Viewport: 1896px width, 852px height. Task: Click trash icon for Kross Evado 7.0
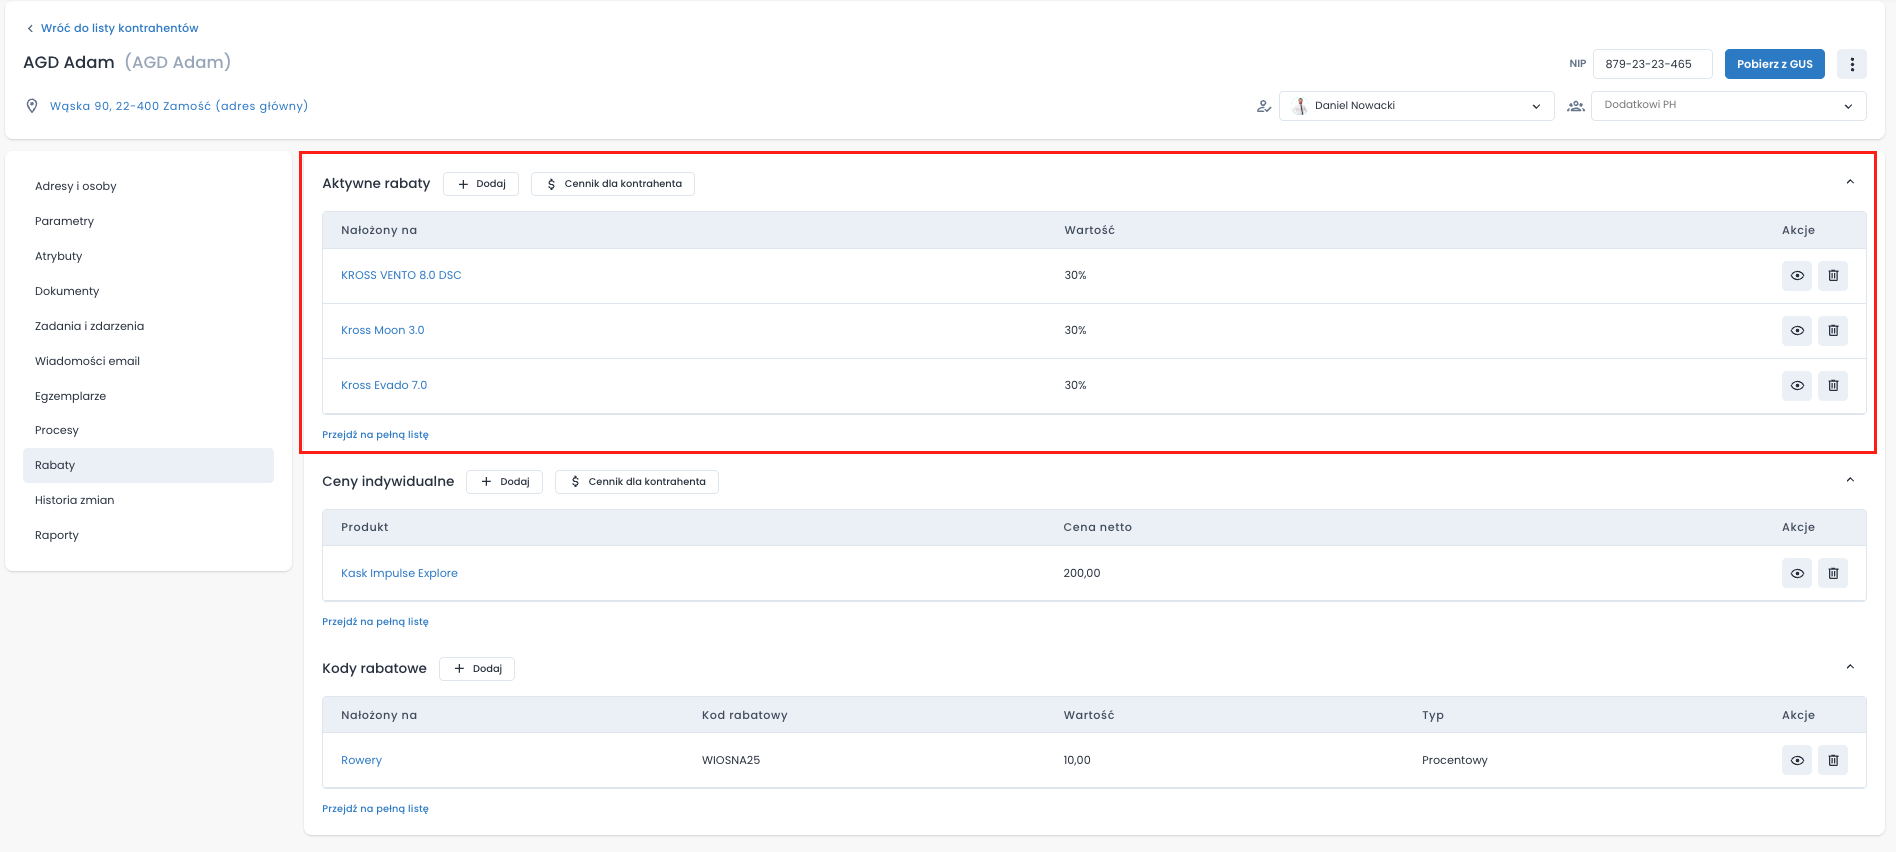point(1832,386)
